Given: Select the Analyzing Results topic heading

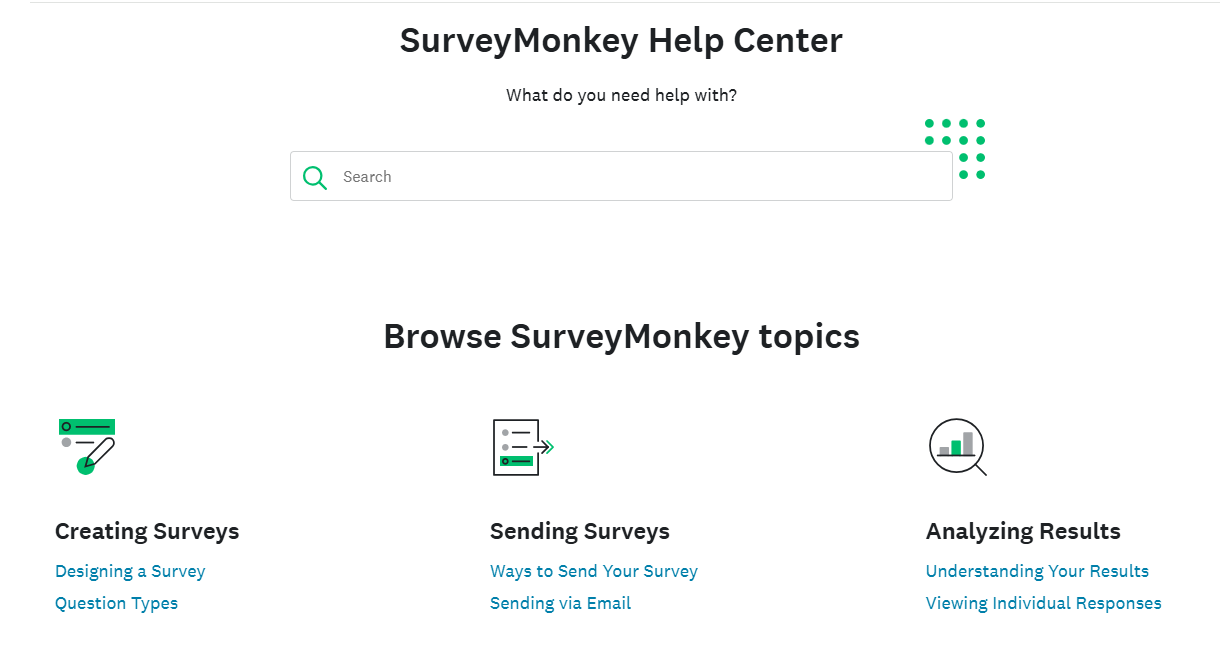Looking at the screenshot, I should coord(1023,531).
